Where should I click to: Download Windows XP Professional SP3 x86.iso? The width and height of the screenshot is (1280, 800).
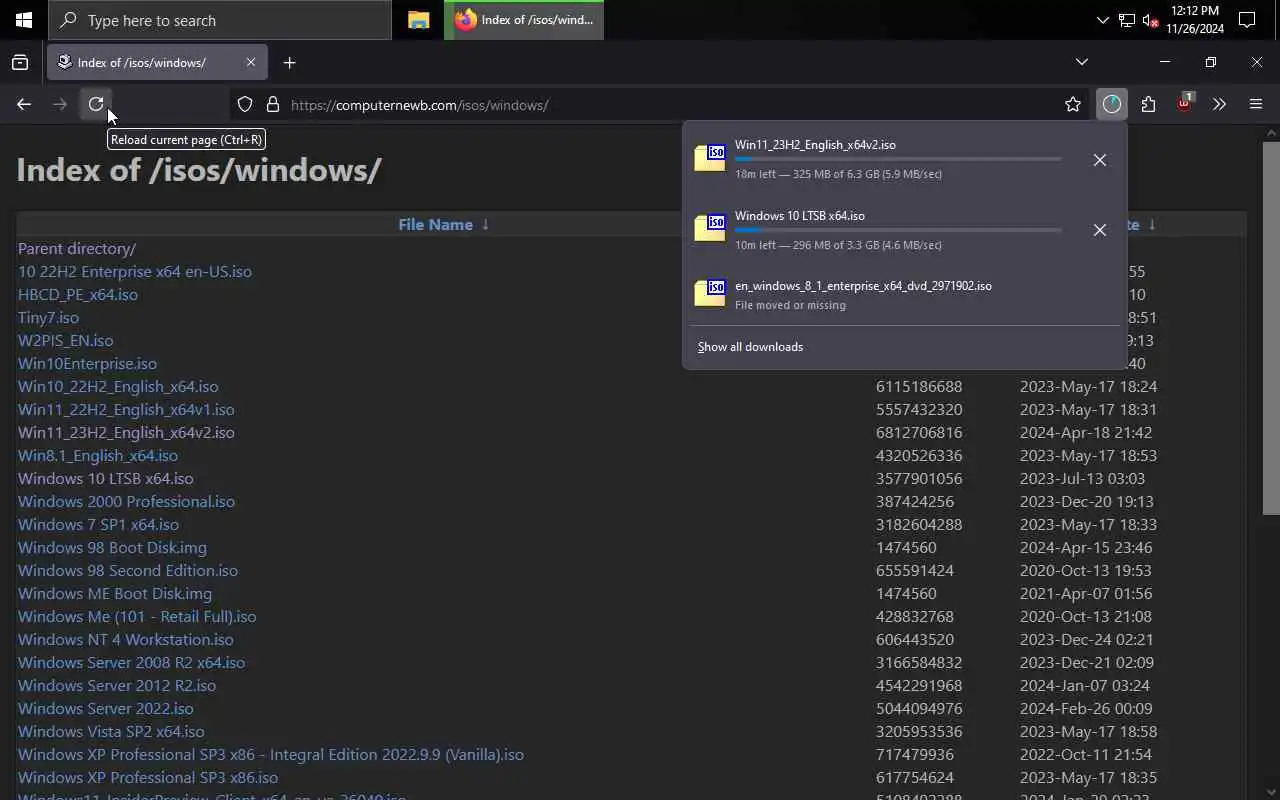pos(148,777)
